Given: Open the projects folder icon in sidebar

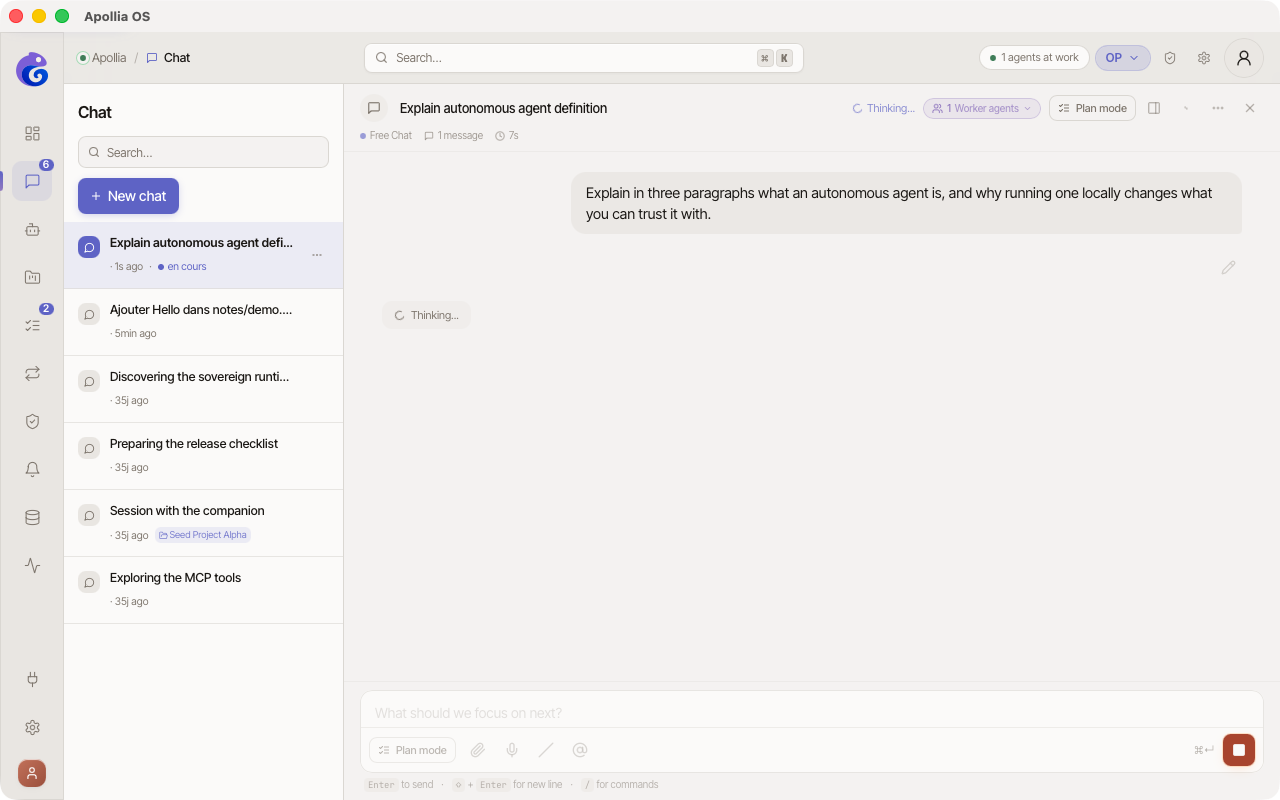Looking at the screenshot, I should (x=32, y=277).
